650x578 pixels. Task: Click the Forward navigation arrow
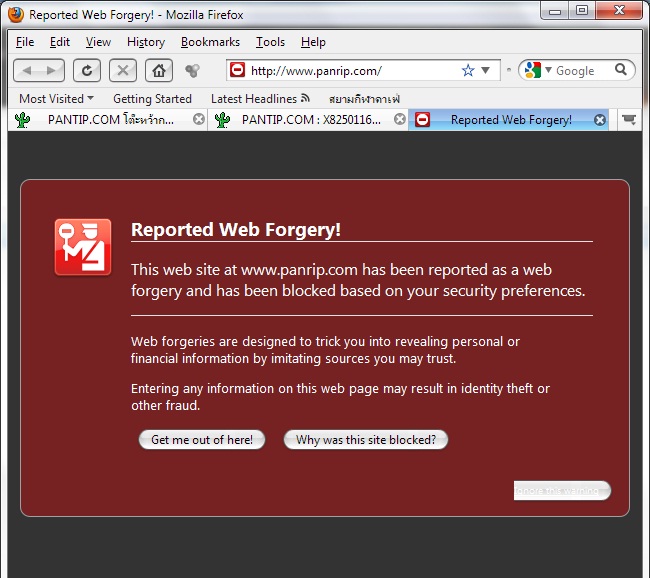(51, 70)
